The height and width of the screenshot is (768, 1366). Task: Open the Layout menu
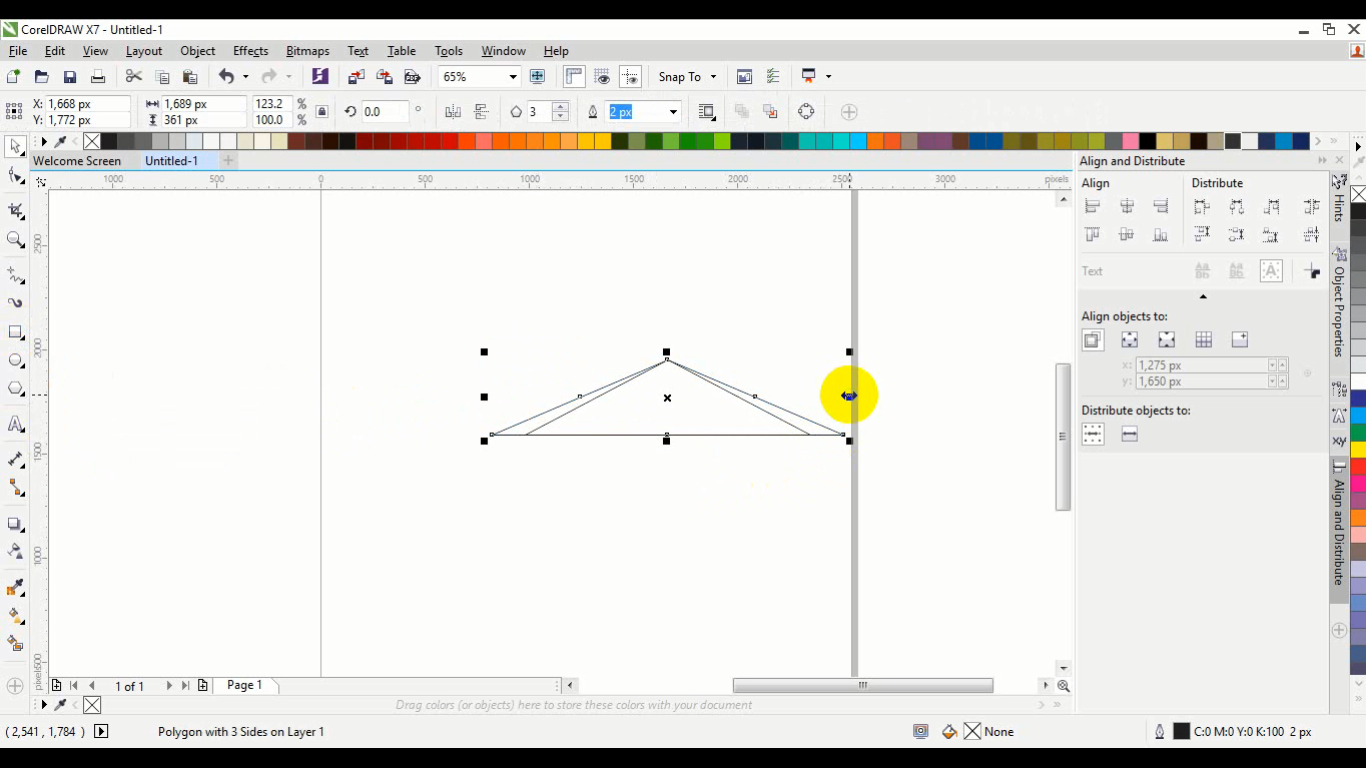point(143,51)
